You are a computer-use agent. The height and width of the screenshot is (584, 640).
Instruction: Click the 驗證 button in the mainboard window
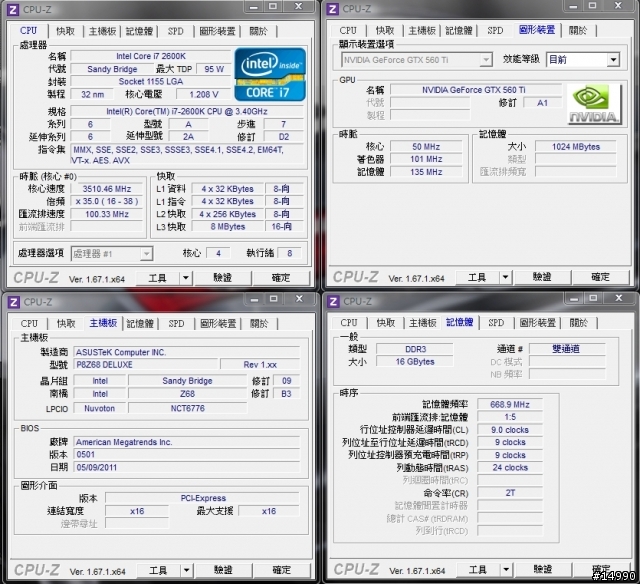click(224, 570)
